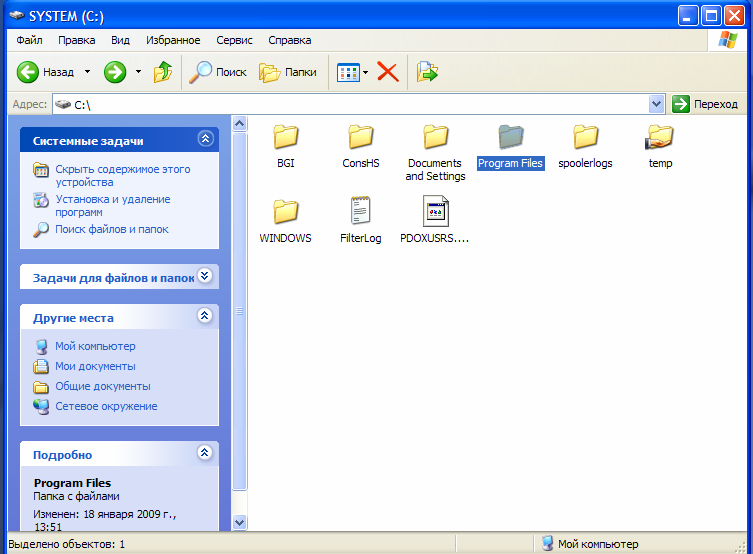This screenshot has height=554, width=753.
Task: Click the task pane scrollbar thumb
Action: click(x=240, y=312)
